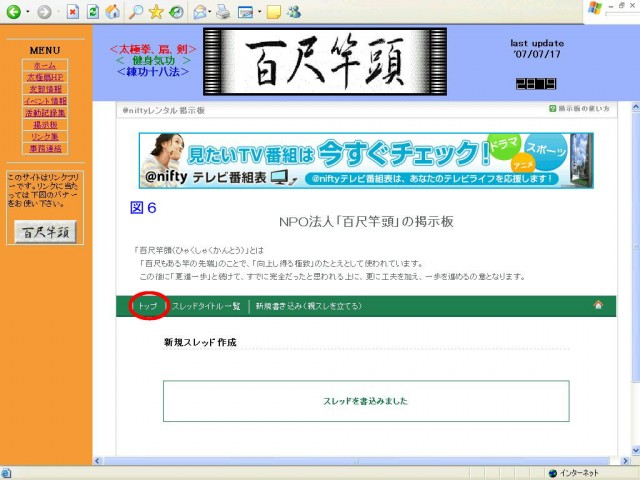Click the home icon on green bar
Viewport: 640px width, 480px height.
598,305
